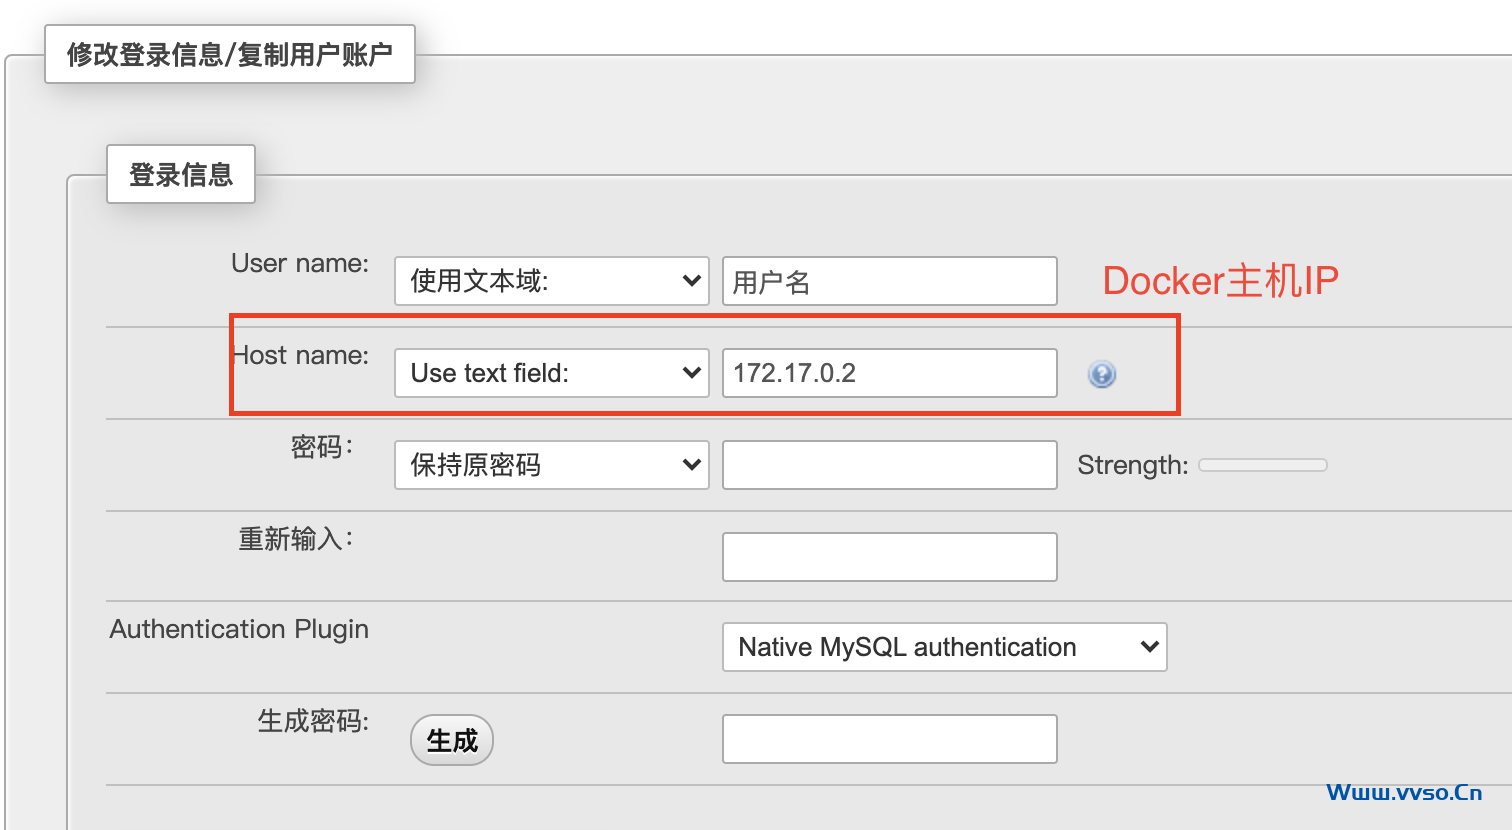Click the '生成密码:' label
Image resolution: width=1512 pixels, height=830 pixels.
(x=313, y=721)
